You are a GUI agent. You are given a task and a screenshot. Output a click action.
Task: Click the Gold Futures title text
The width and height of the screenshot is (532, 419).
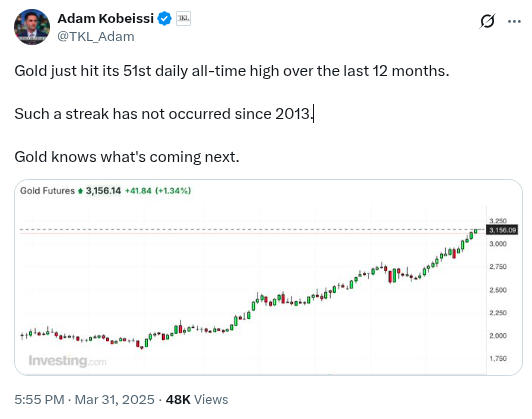pos(47,191)
